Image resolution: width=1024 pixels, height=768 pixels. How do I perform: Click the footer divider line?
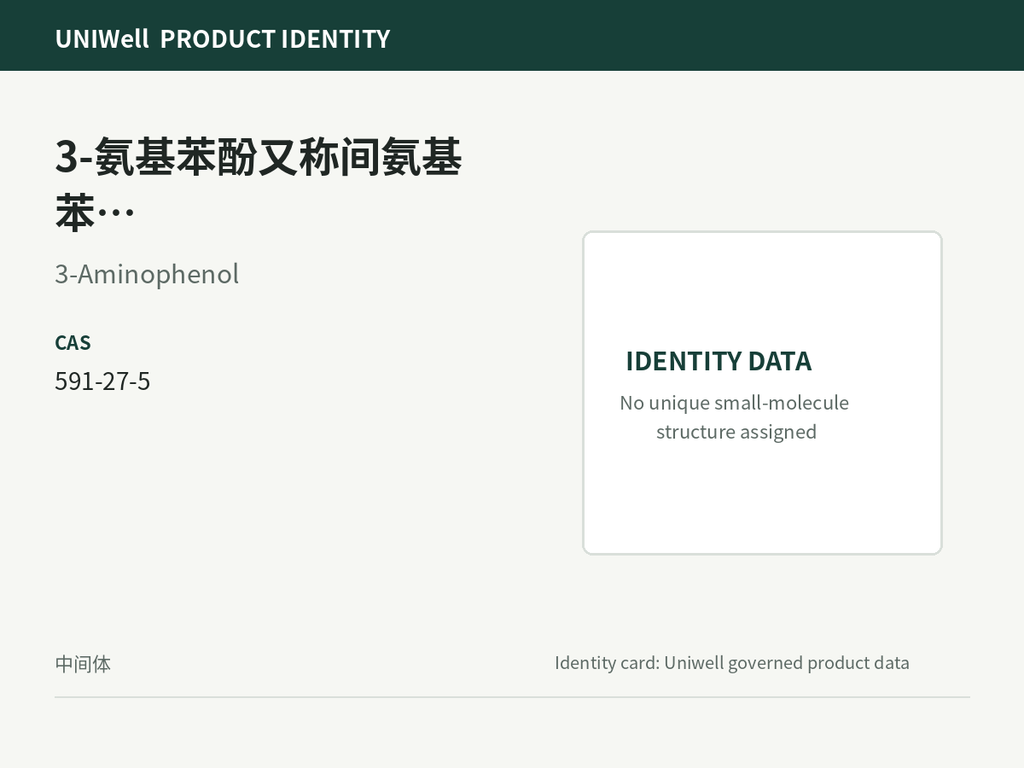point(512,697)
